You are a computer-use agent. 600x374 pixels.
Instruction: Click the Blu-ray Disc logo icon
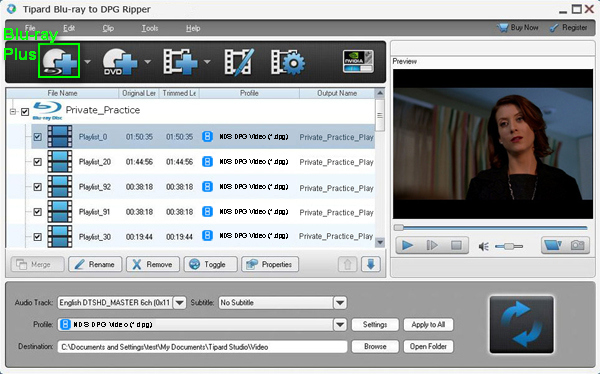point(47,111)
